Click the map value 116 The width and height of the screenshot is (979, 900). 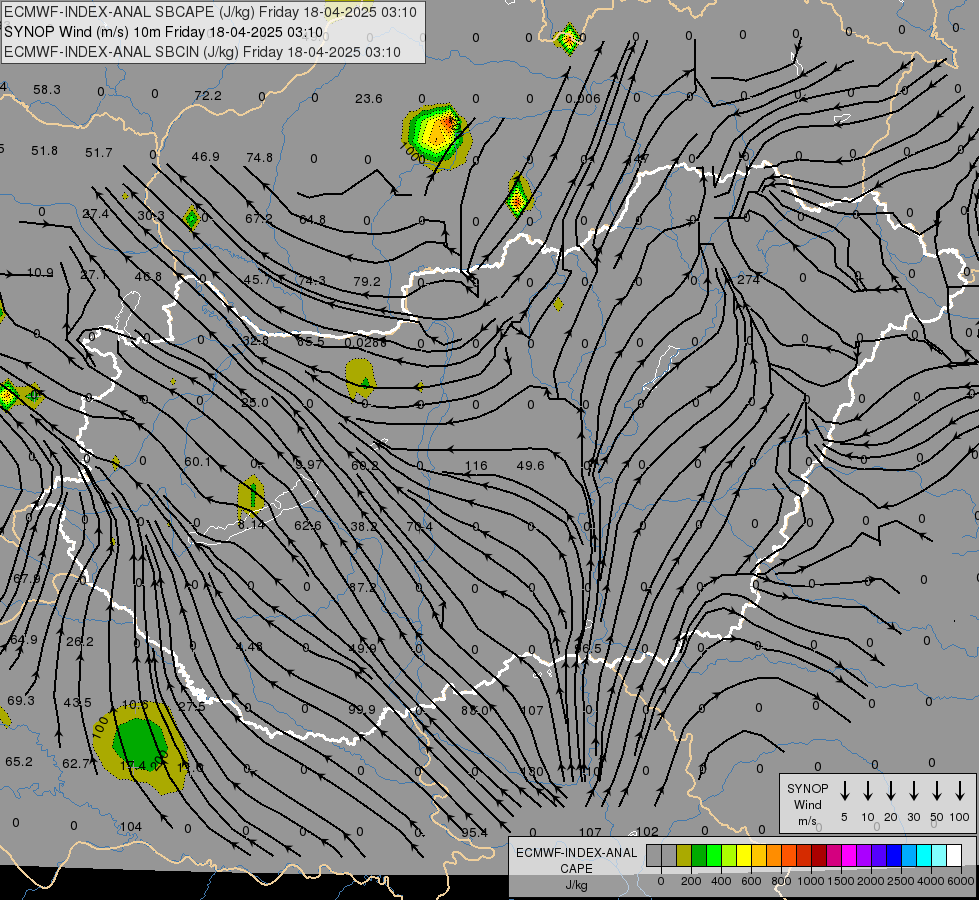(x=476, y=465)
